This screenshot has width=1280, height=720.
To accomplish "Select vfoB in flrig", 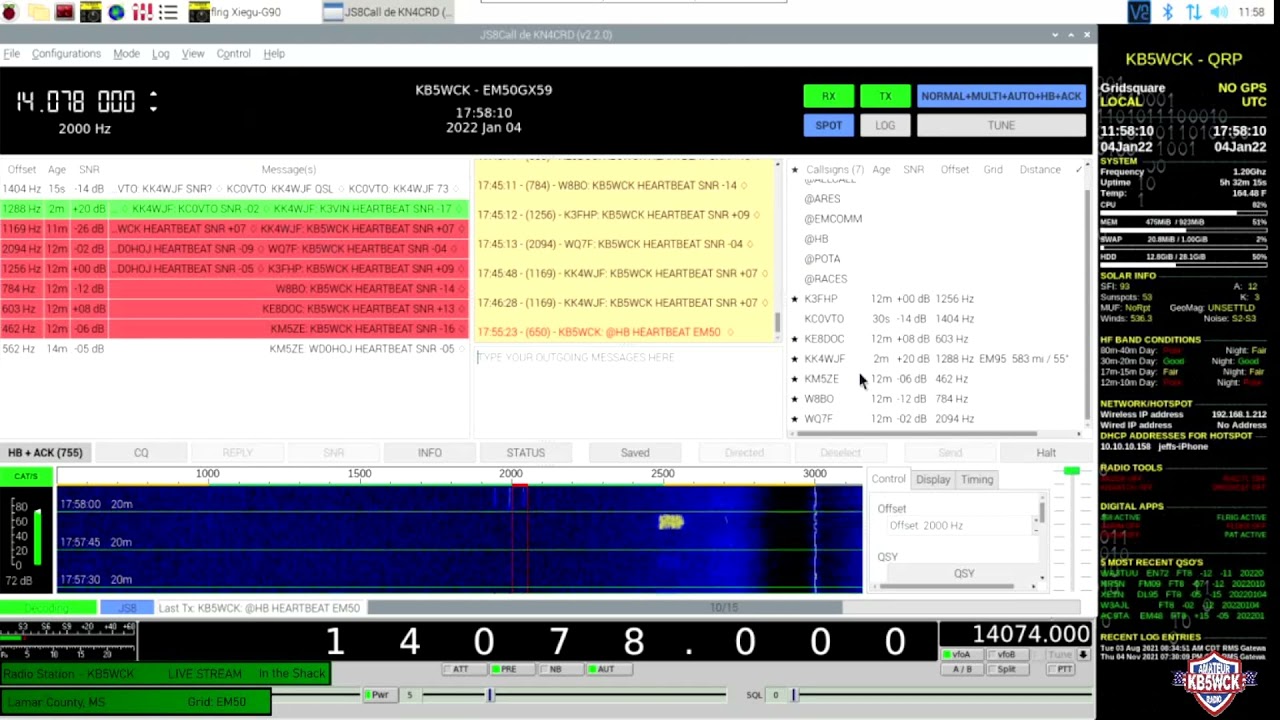I will tap(1006, 655).
